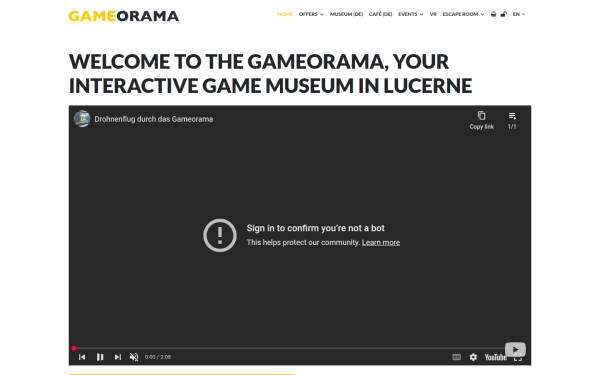Screen dimensions: 600x375
Task: Click the open padlock login icon
Action: 504,14
